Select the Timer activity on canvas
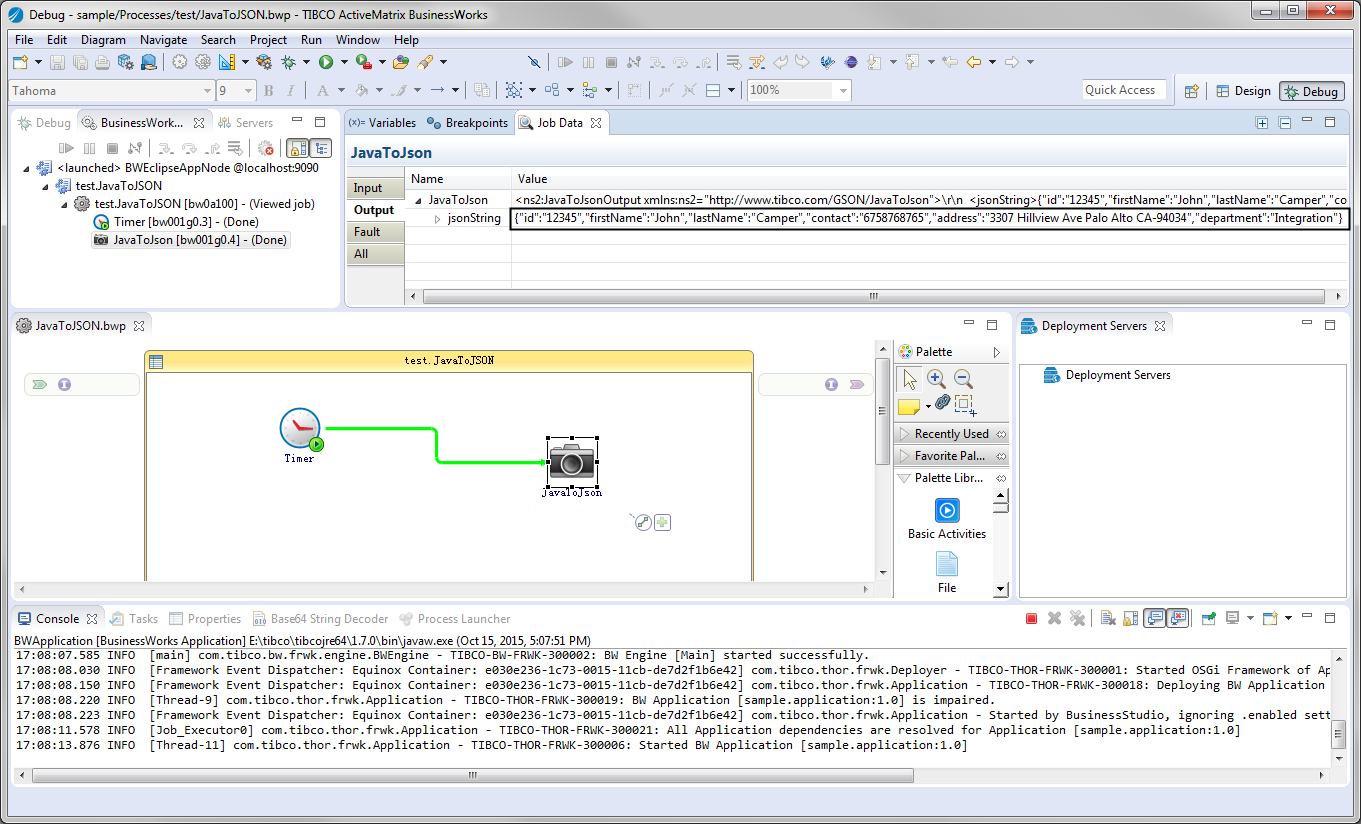This screenshot has width=1361, height=824. [x=299, y=428]
